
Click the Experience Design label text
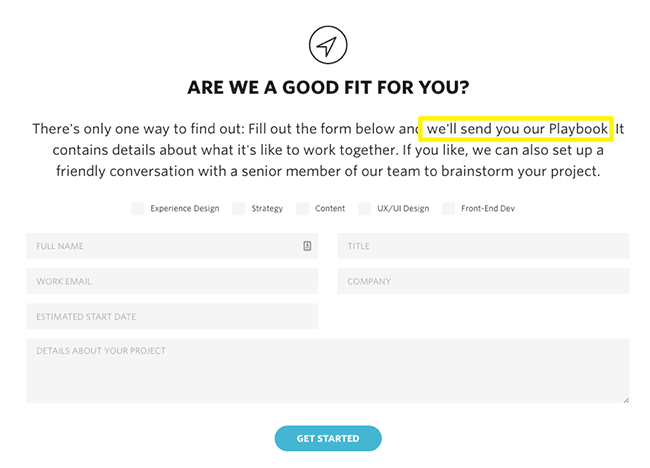tap(185, 209)
